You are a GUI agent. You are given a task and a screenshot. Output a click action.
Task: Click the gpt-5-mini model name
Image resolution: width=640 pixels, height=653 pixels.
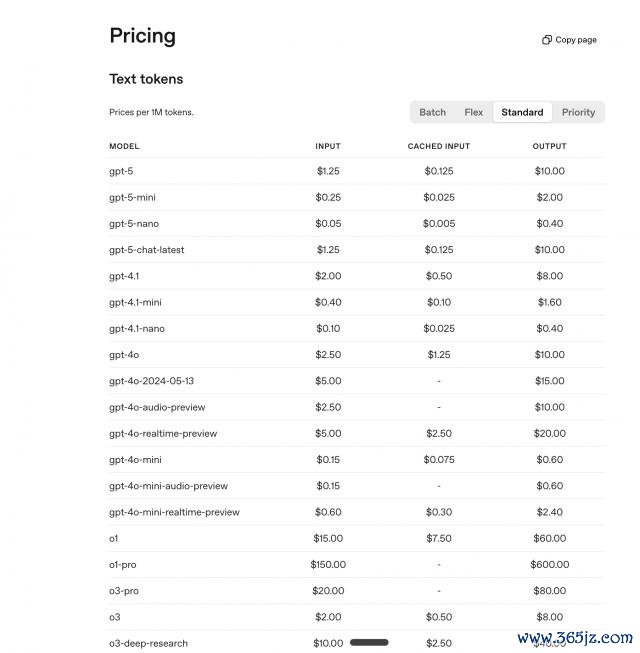(132, 197)
